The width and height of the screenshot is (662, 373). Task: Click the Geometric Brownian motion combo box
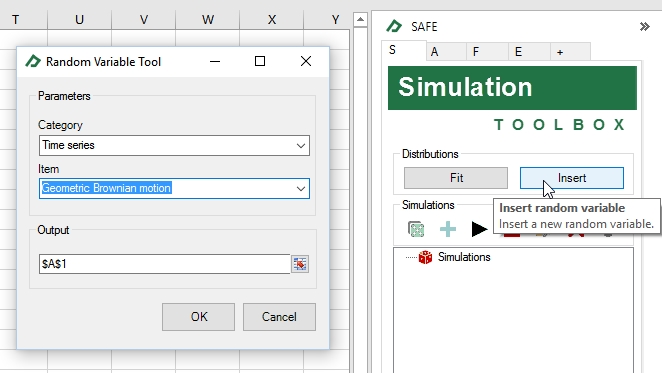point(174,188)
